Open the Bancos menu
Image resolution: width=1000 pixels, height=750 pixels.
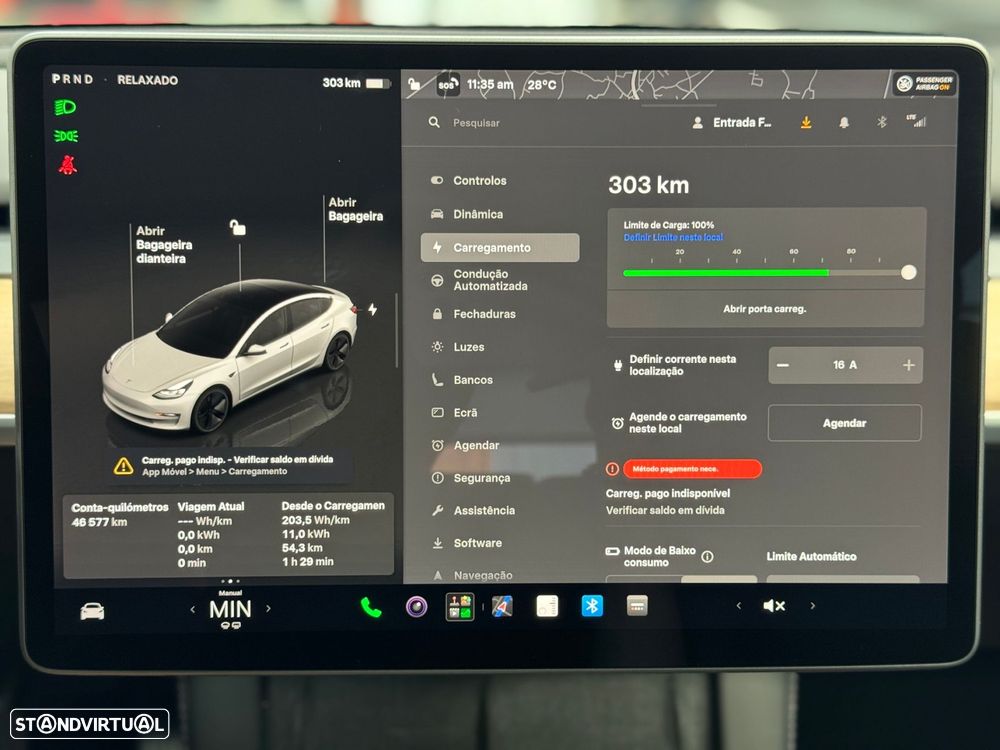point(462,380)
